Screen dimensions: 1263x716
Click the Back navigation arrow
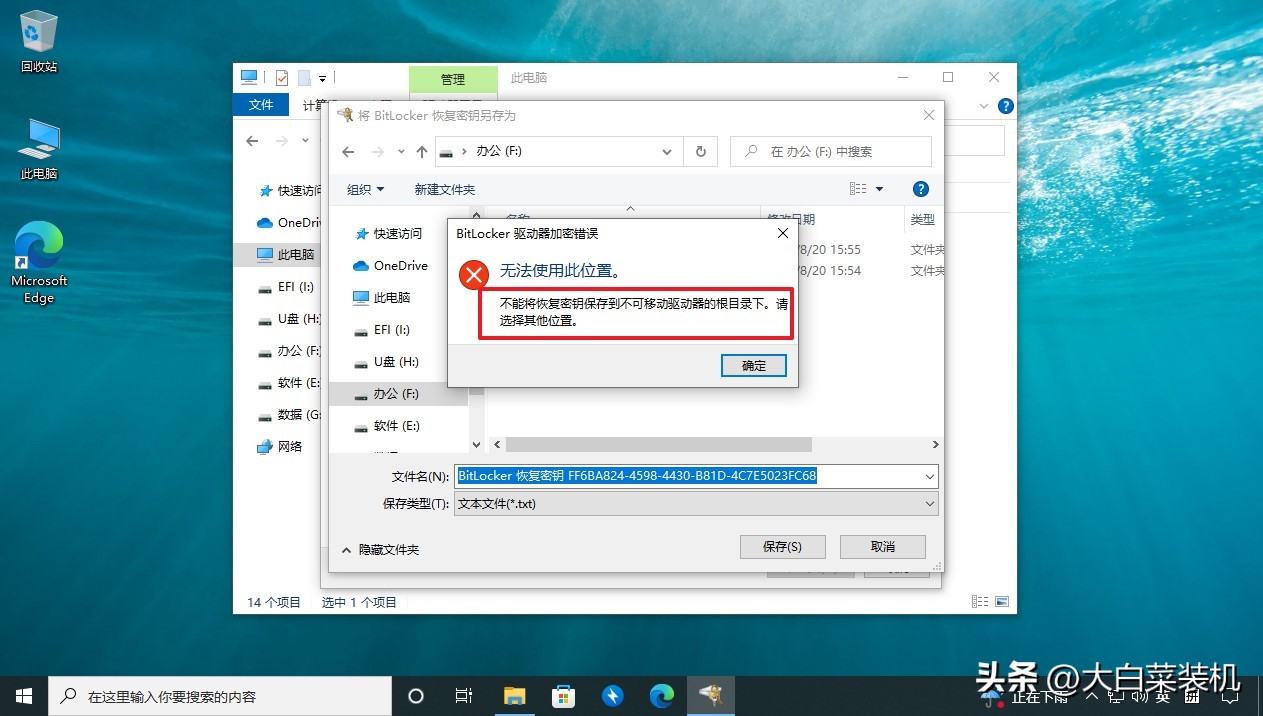coord(348,151)
